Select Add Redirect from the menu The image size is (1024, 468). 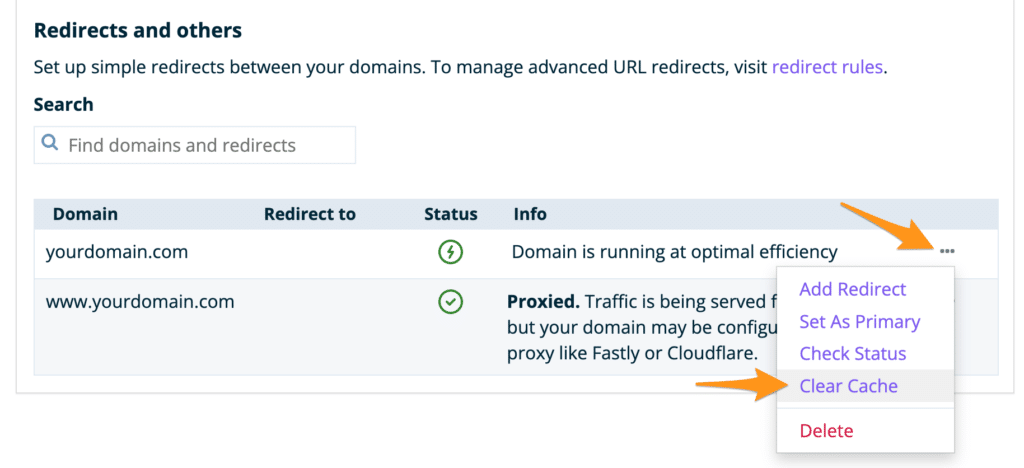point(852,289)
